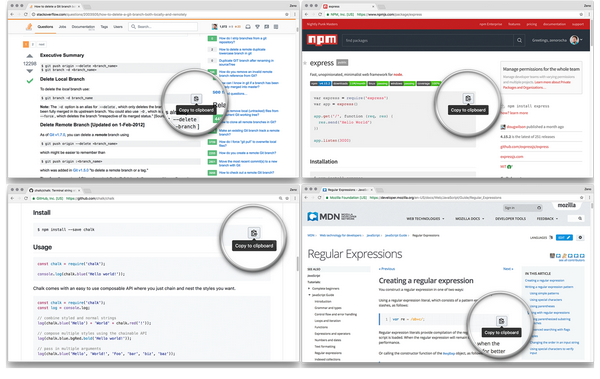Click GitHub window vertical scrollbar
This screenshot has height=379, width=600.
[x=297, y=264]
